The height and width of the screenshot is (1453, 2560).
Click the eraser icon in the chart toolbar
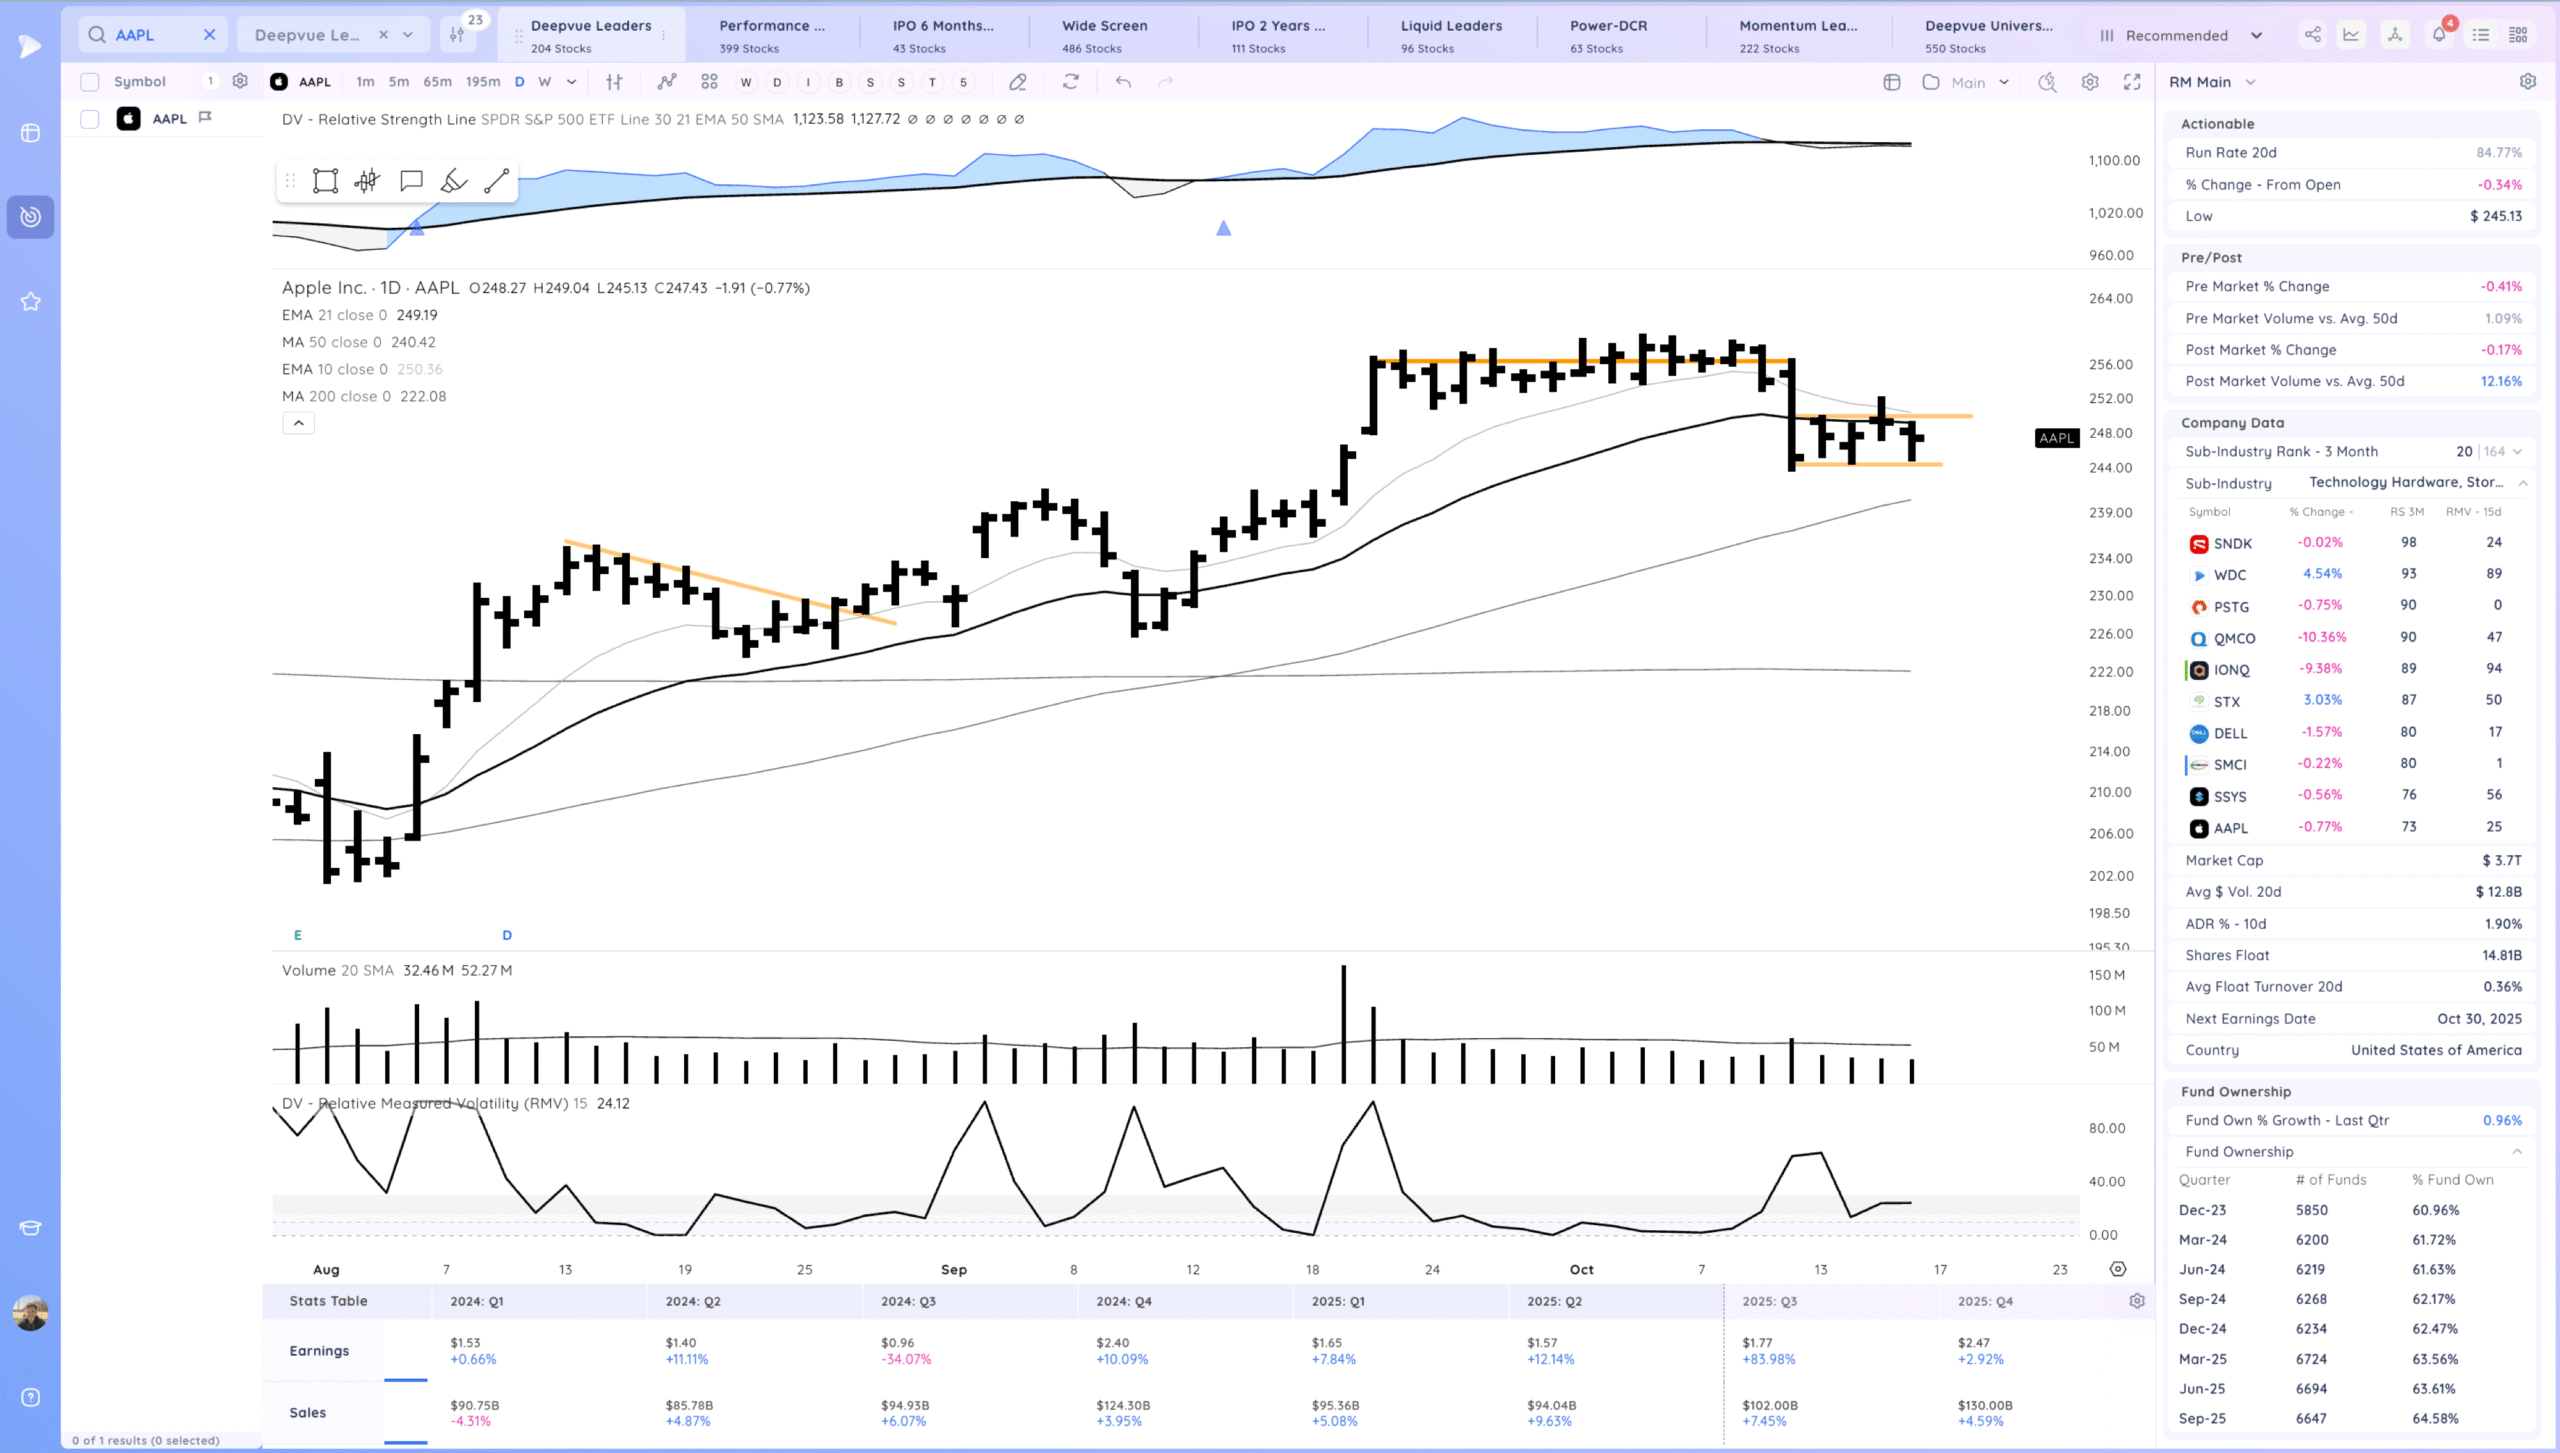(1017, 82)
